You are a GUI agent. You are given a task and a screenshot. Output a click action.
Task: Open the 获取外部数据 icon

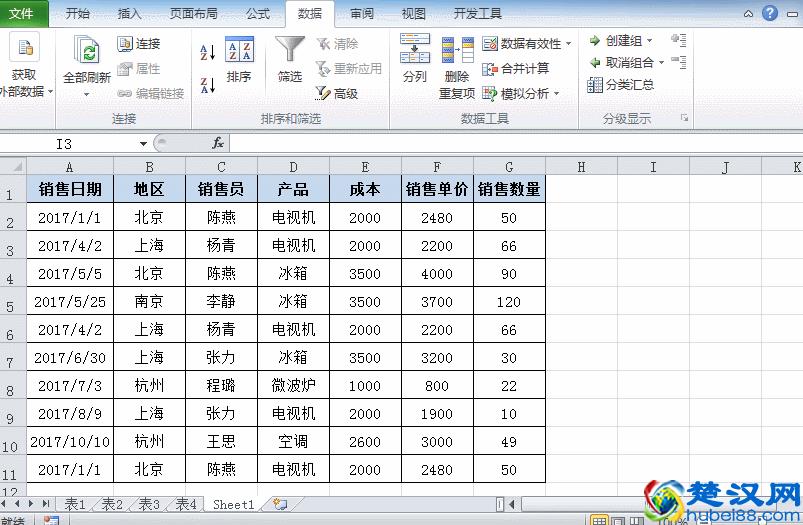pos(24,47)
